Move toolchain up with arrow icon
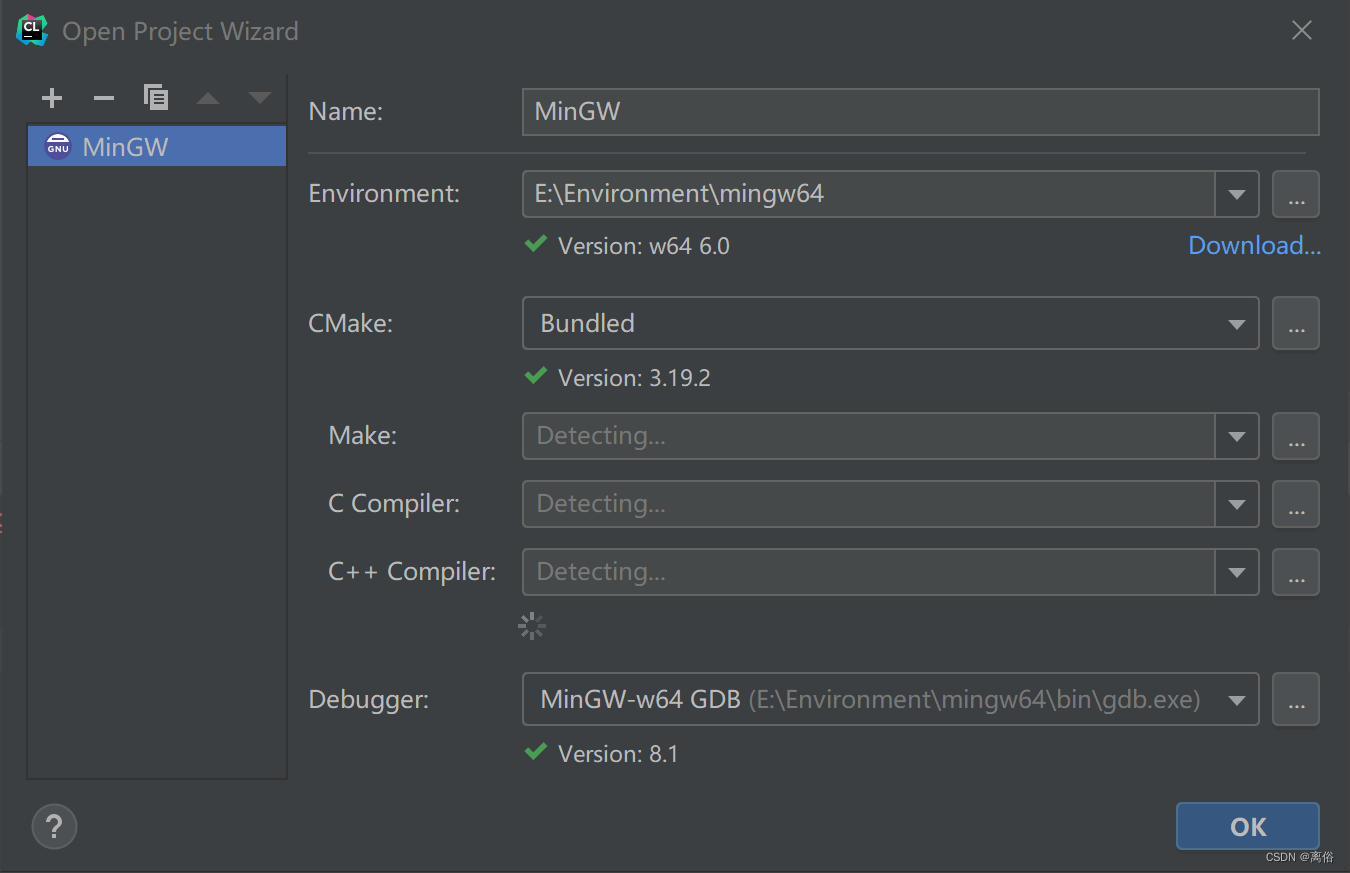 208,98
